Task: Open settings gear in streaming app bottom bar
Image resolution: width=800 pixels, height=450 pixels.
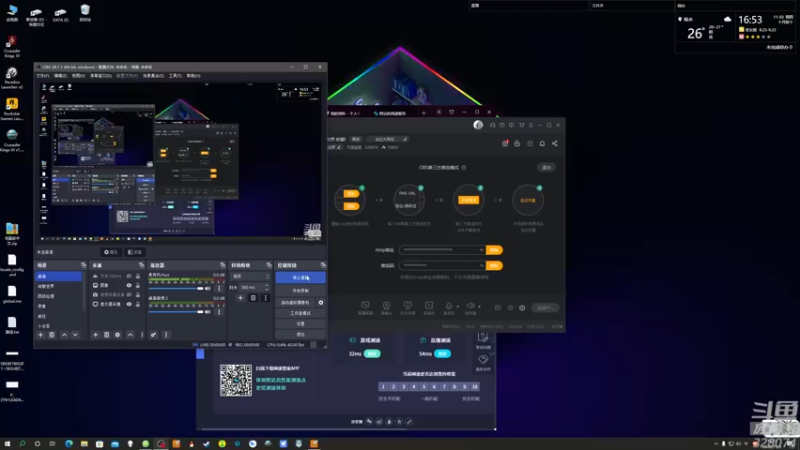Action: [x=522, y=308]
